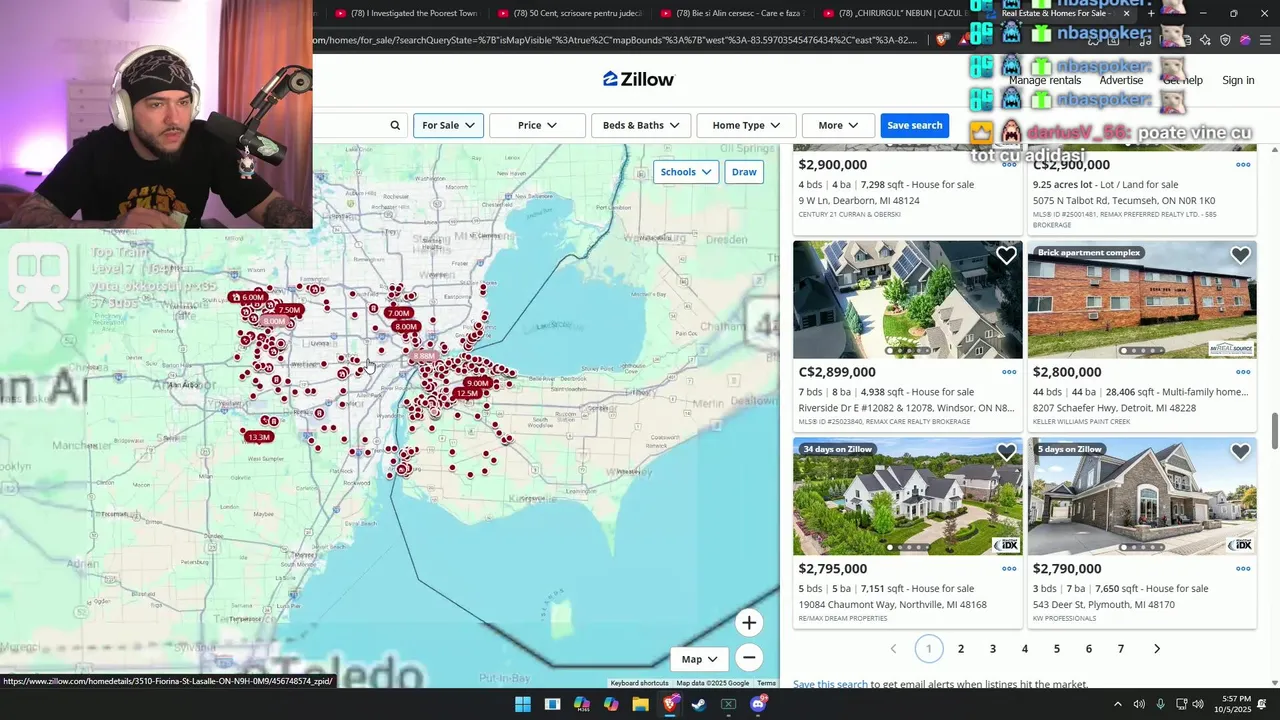Click the Zillow logo
This screenshot has height=720, width=1280.
(x=638, y=79)
